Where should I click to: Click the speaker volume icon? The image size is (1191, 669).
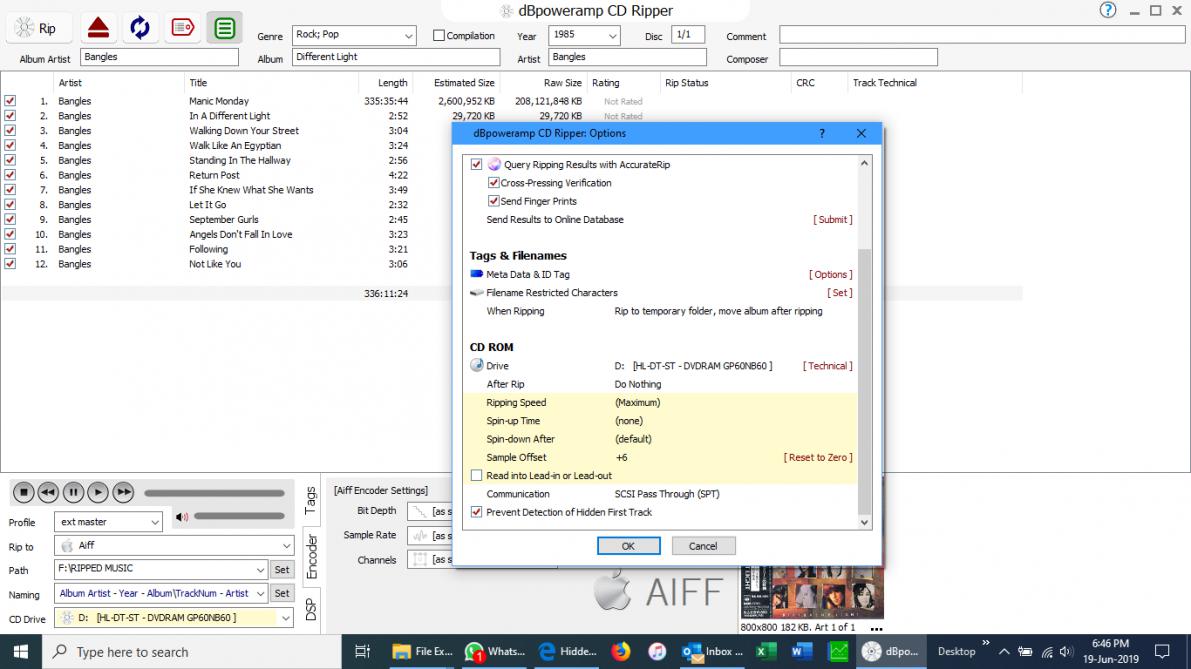pos(181,517)
